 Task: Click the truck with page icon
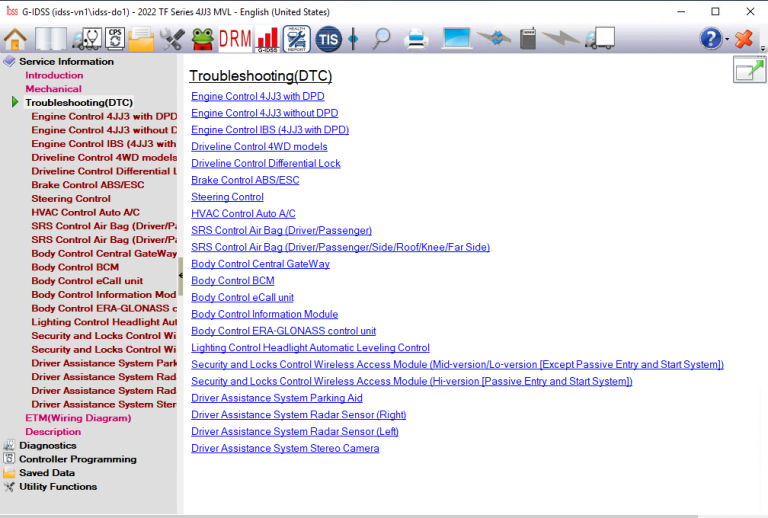(600, 38)
